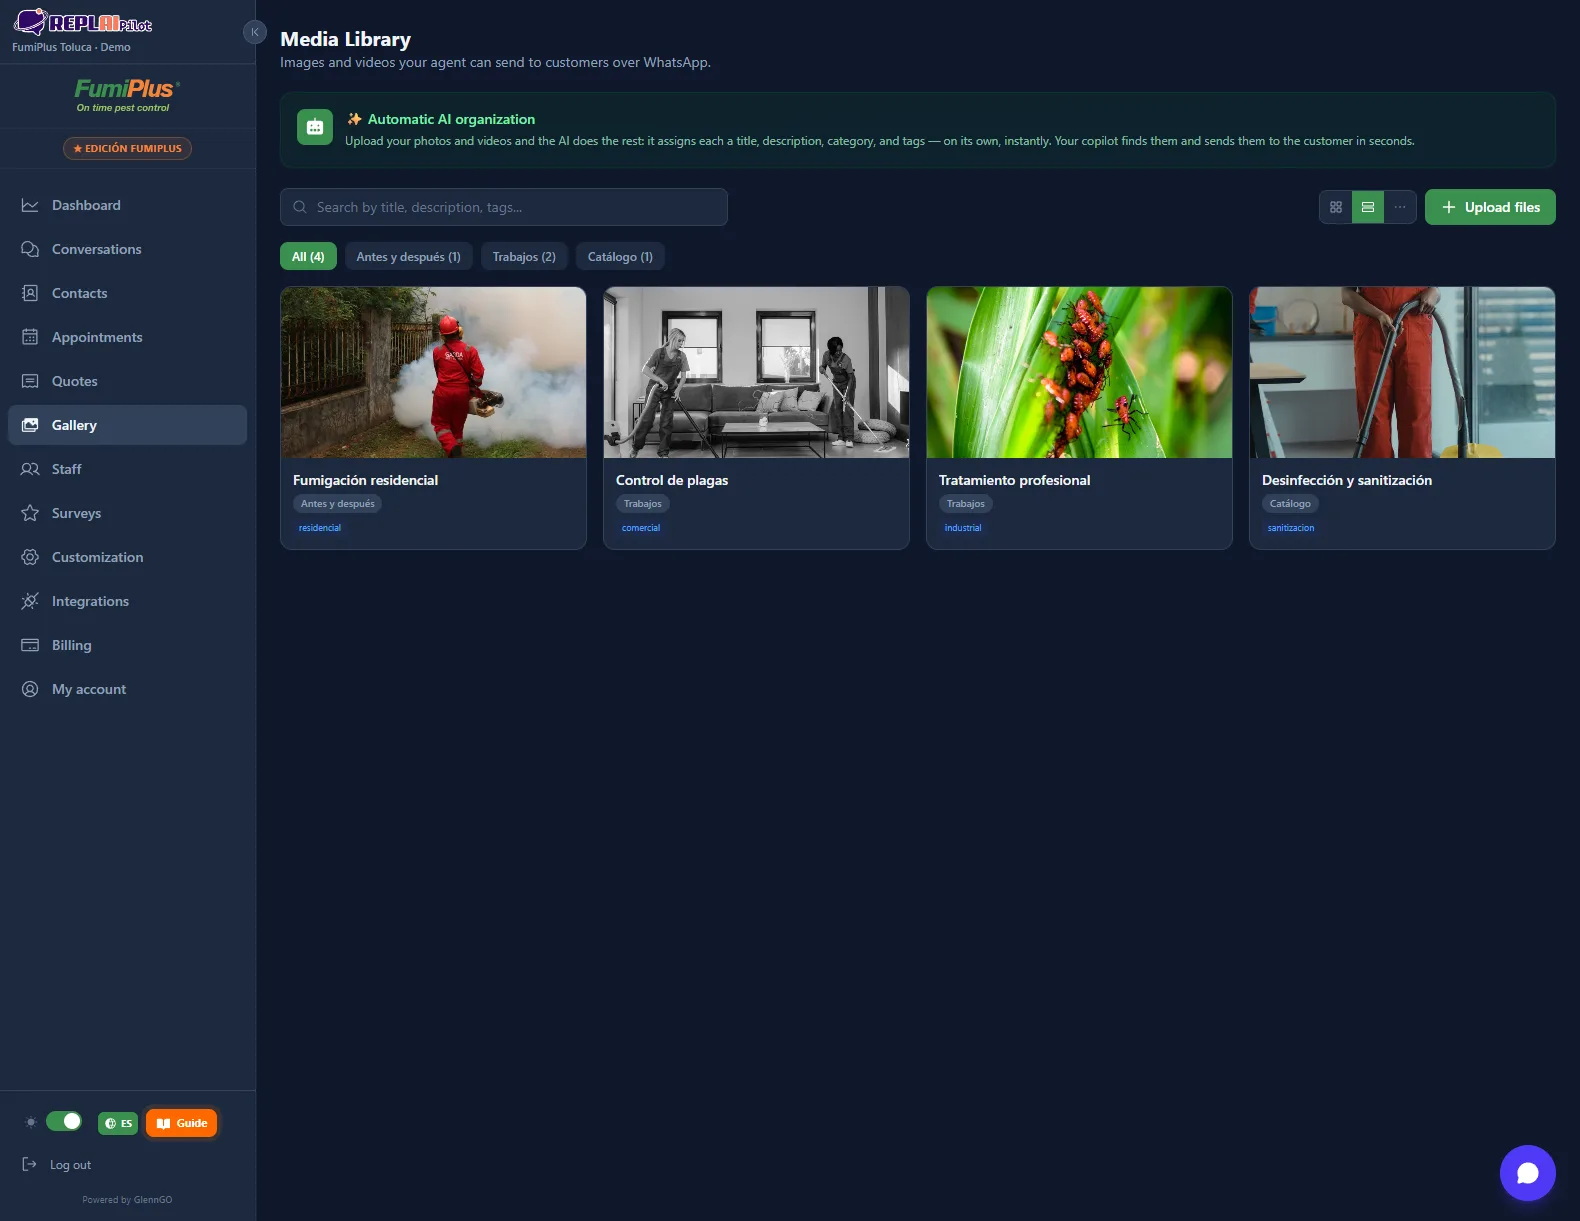Click the sanitizacion tag
The width and height of the screenshot is (1580, 1221).
click(1291, 528)
